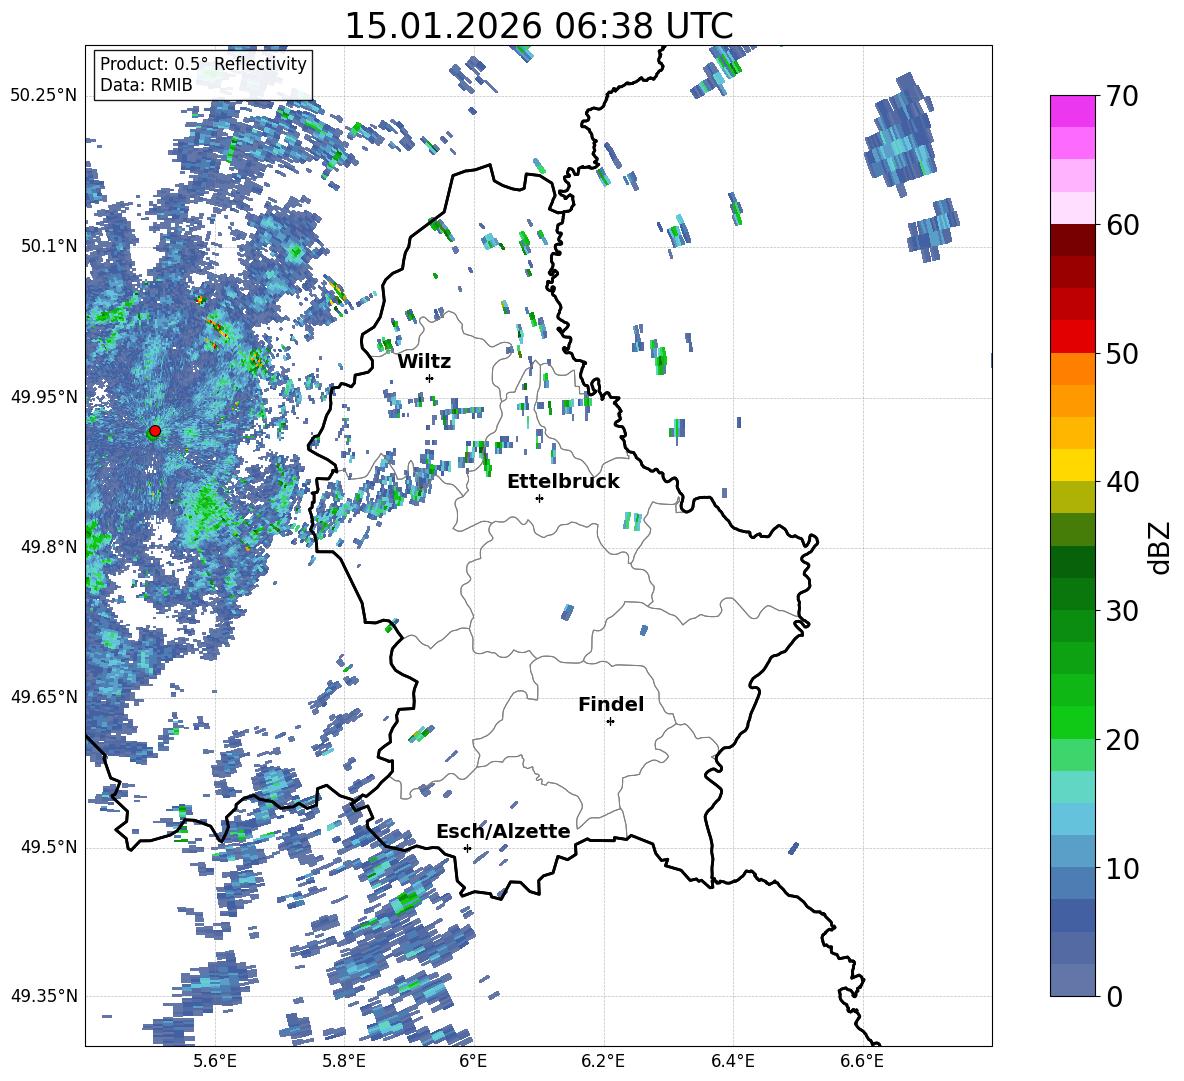Viewport: 1184px width, 1081px height.
Task: Click the colorbar value 30
Action: point(1122,611)
